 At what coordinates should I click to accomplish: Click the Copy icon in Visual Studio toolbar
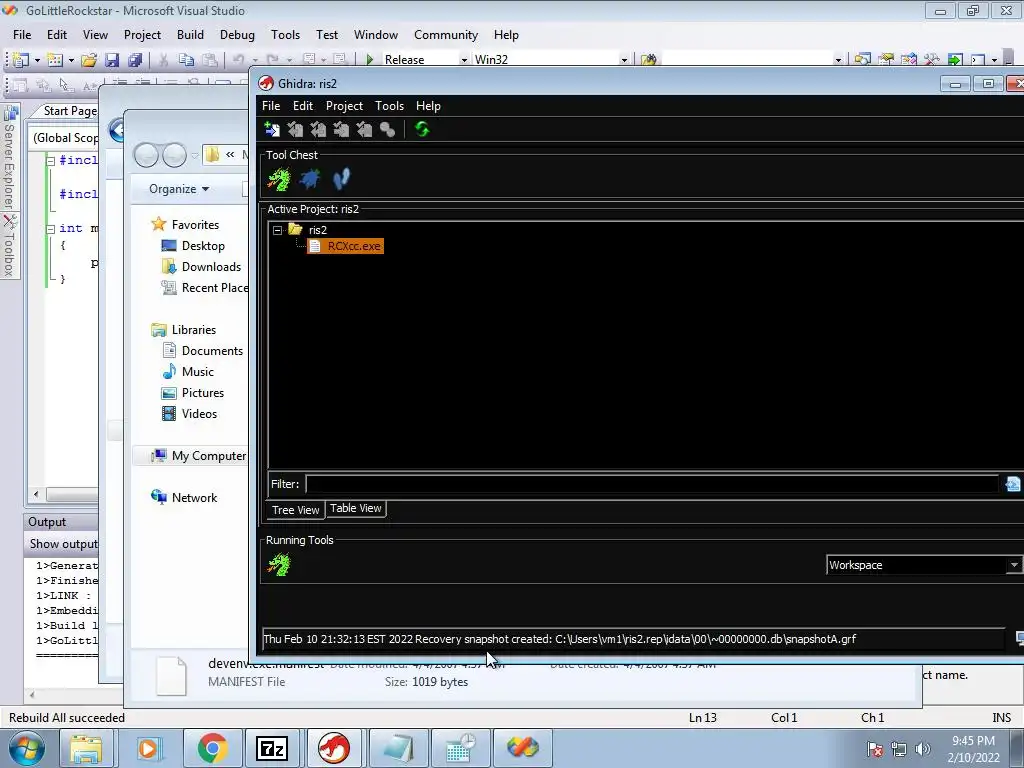click(186, 59)
